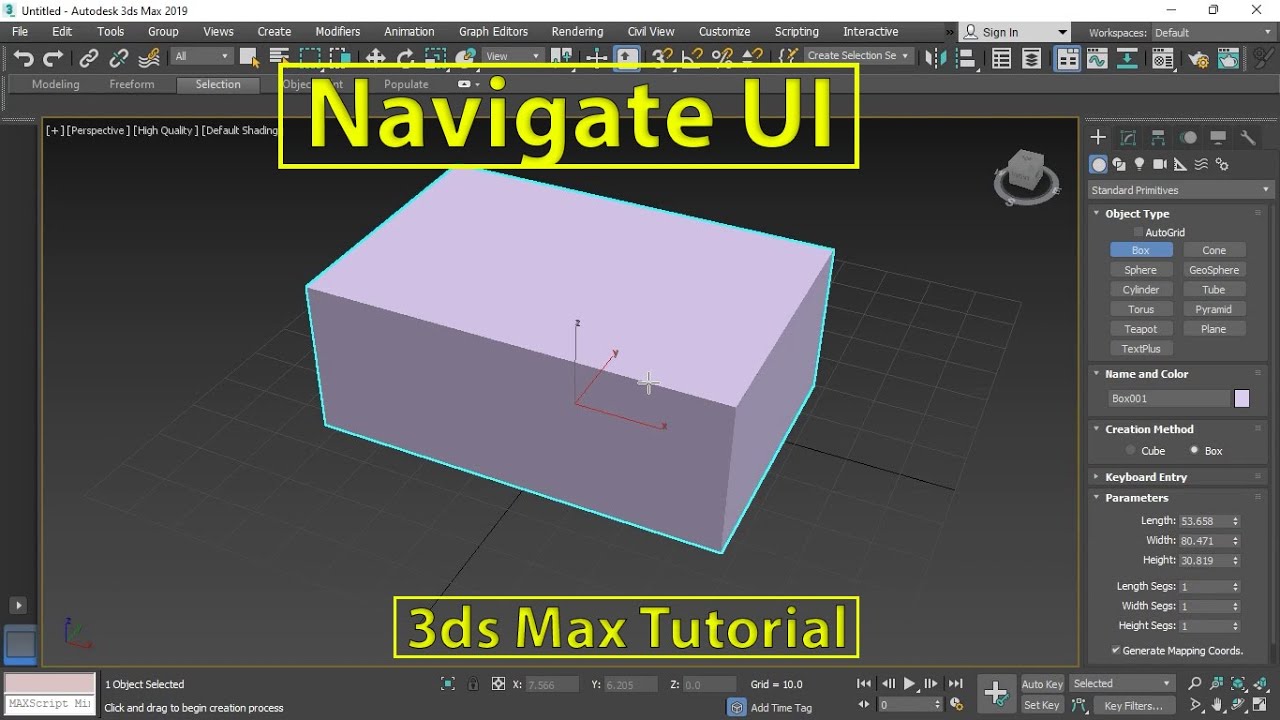Open the View reference coordinate dropdown

513,56
